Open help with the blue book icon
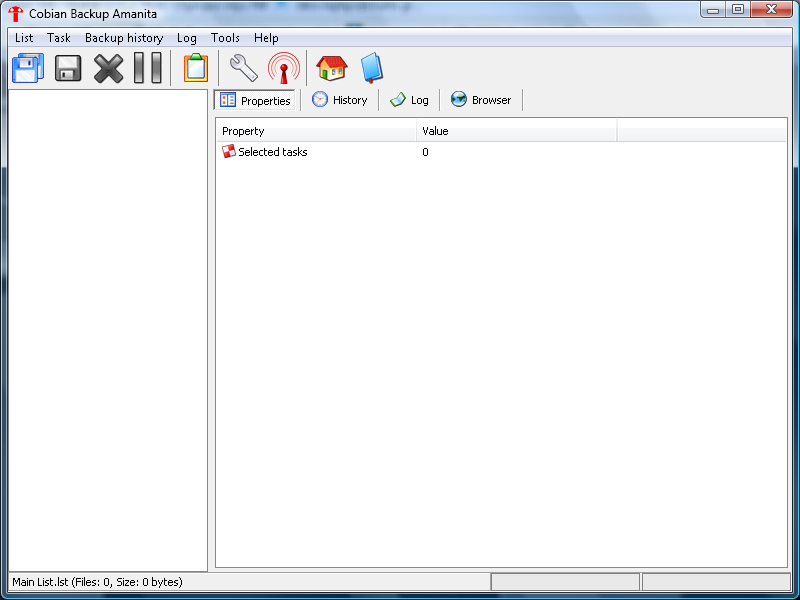Screen dimensions: 800x600 [372, 68]
